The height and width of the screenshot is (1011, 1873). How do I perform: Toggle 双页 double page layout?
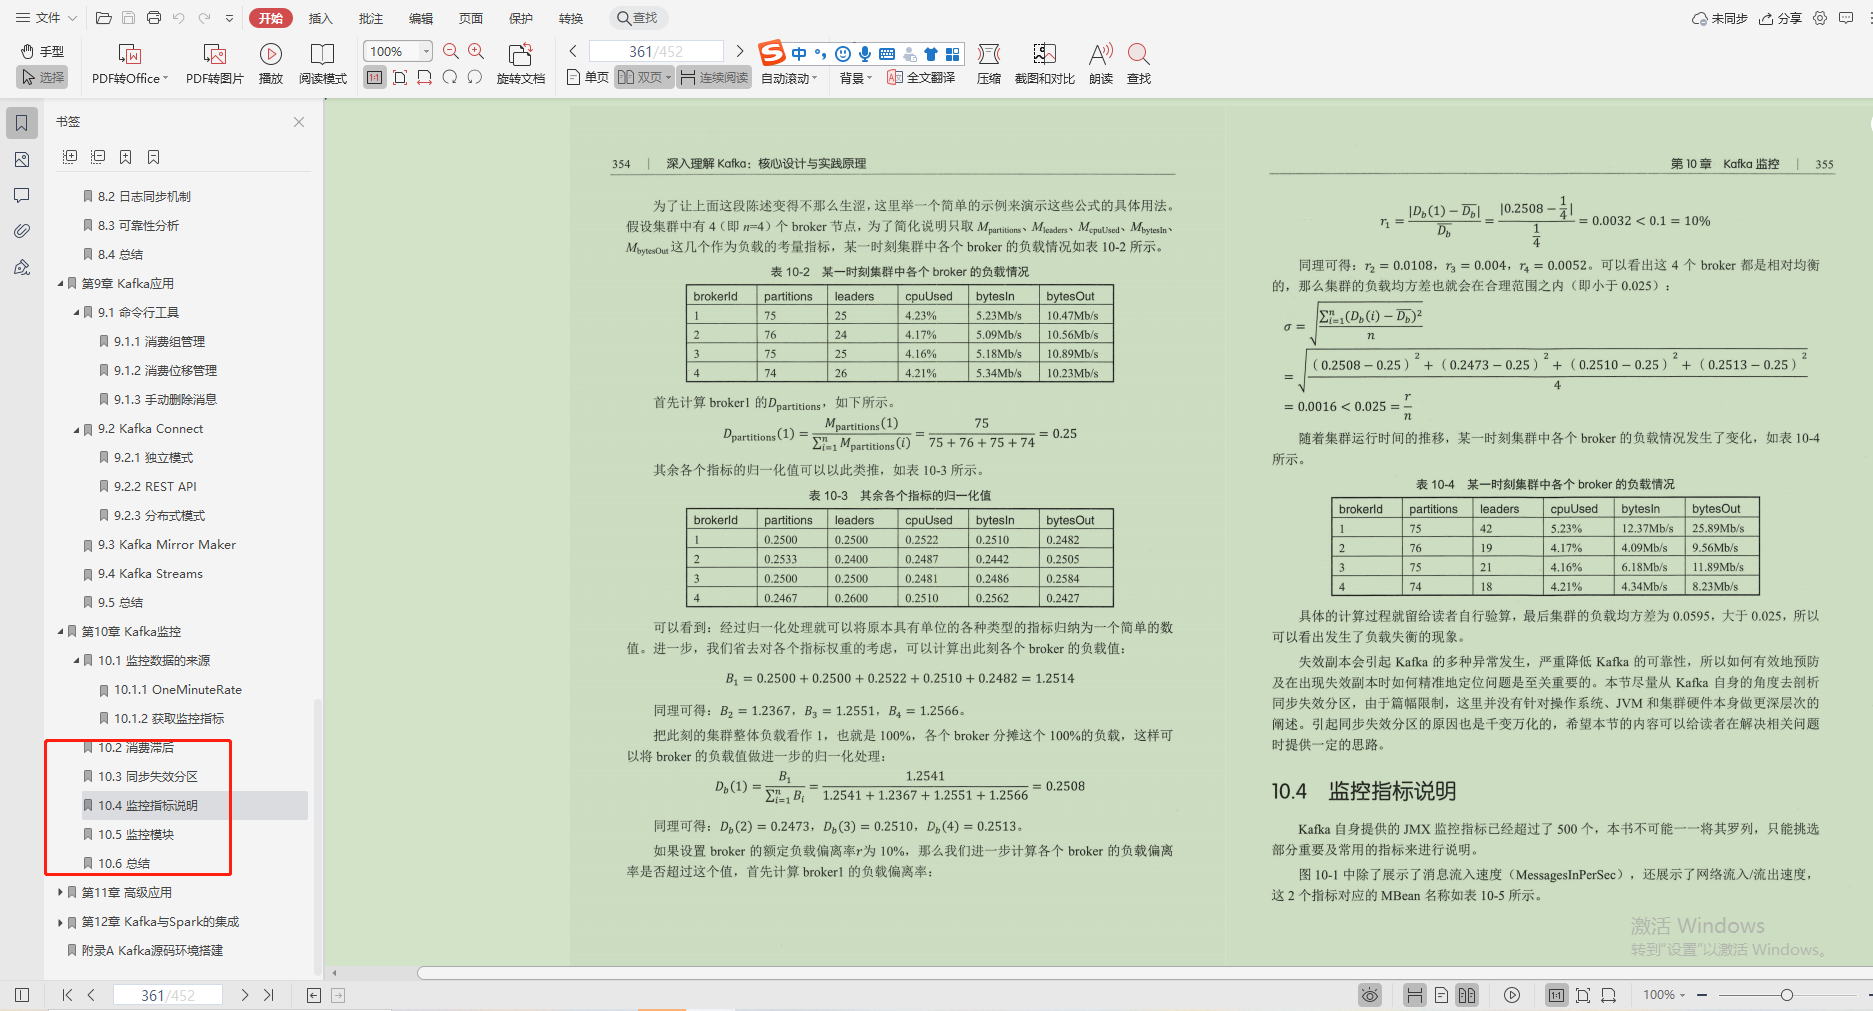644,77
